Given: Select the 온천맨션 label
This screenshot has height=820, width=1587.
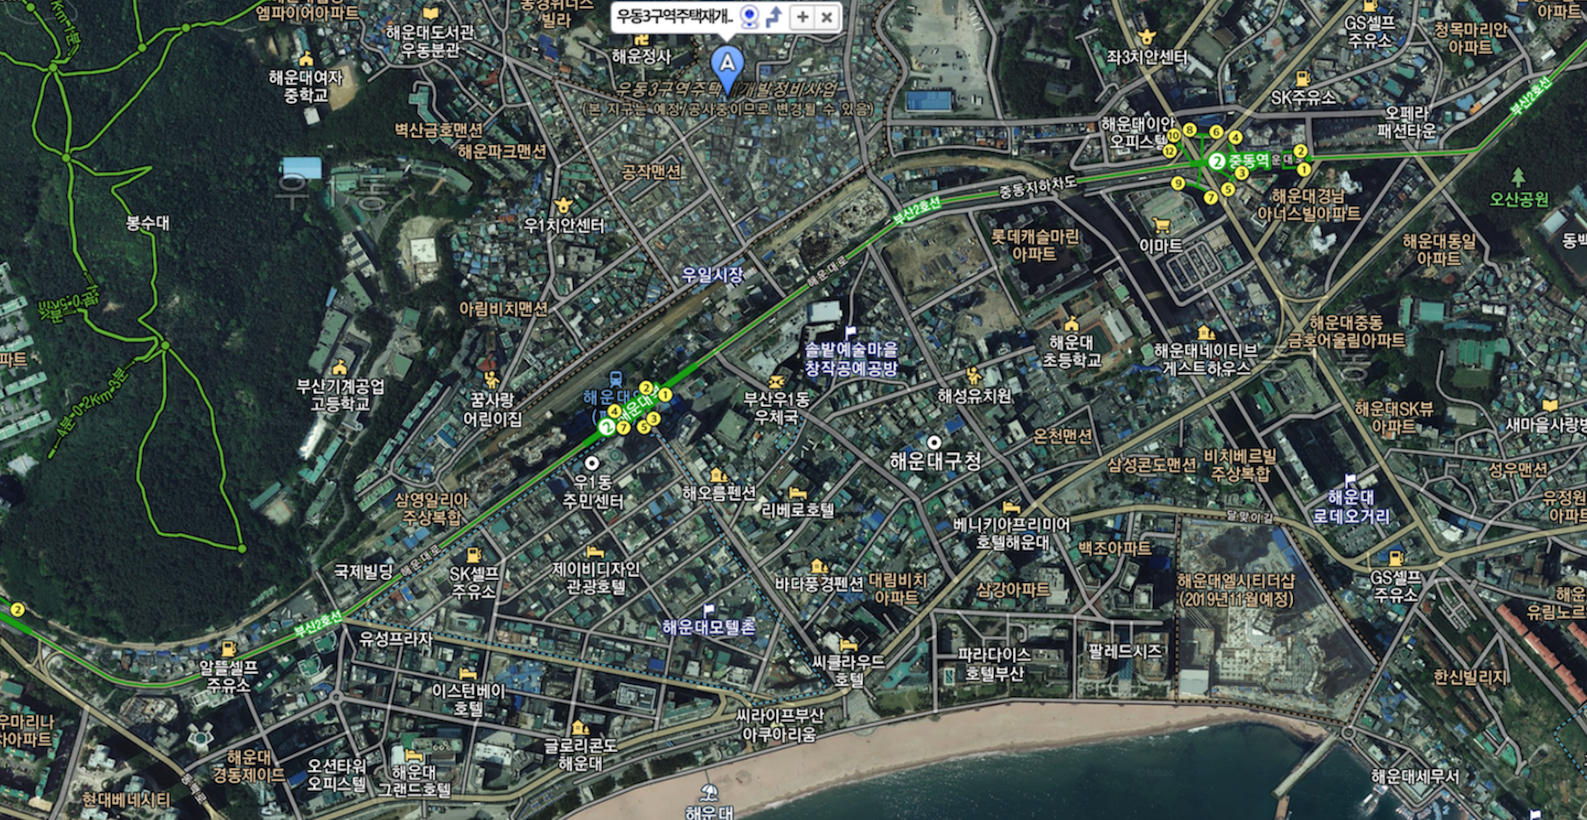Looking at the screenshot, I should [1063, 437].
